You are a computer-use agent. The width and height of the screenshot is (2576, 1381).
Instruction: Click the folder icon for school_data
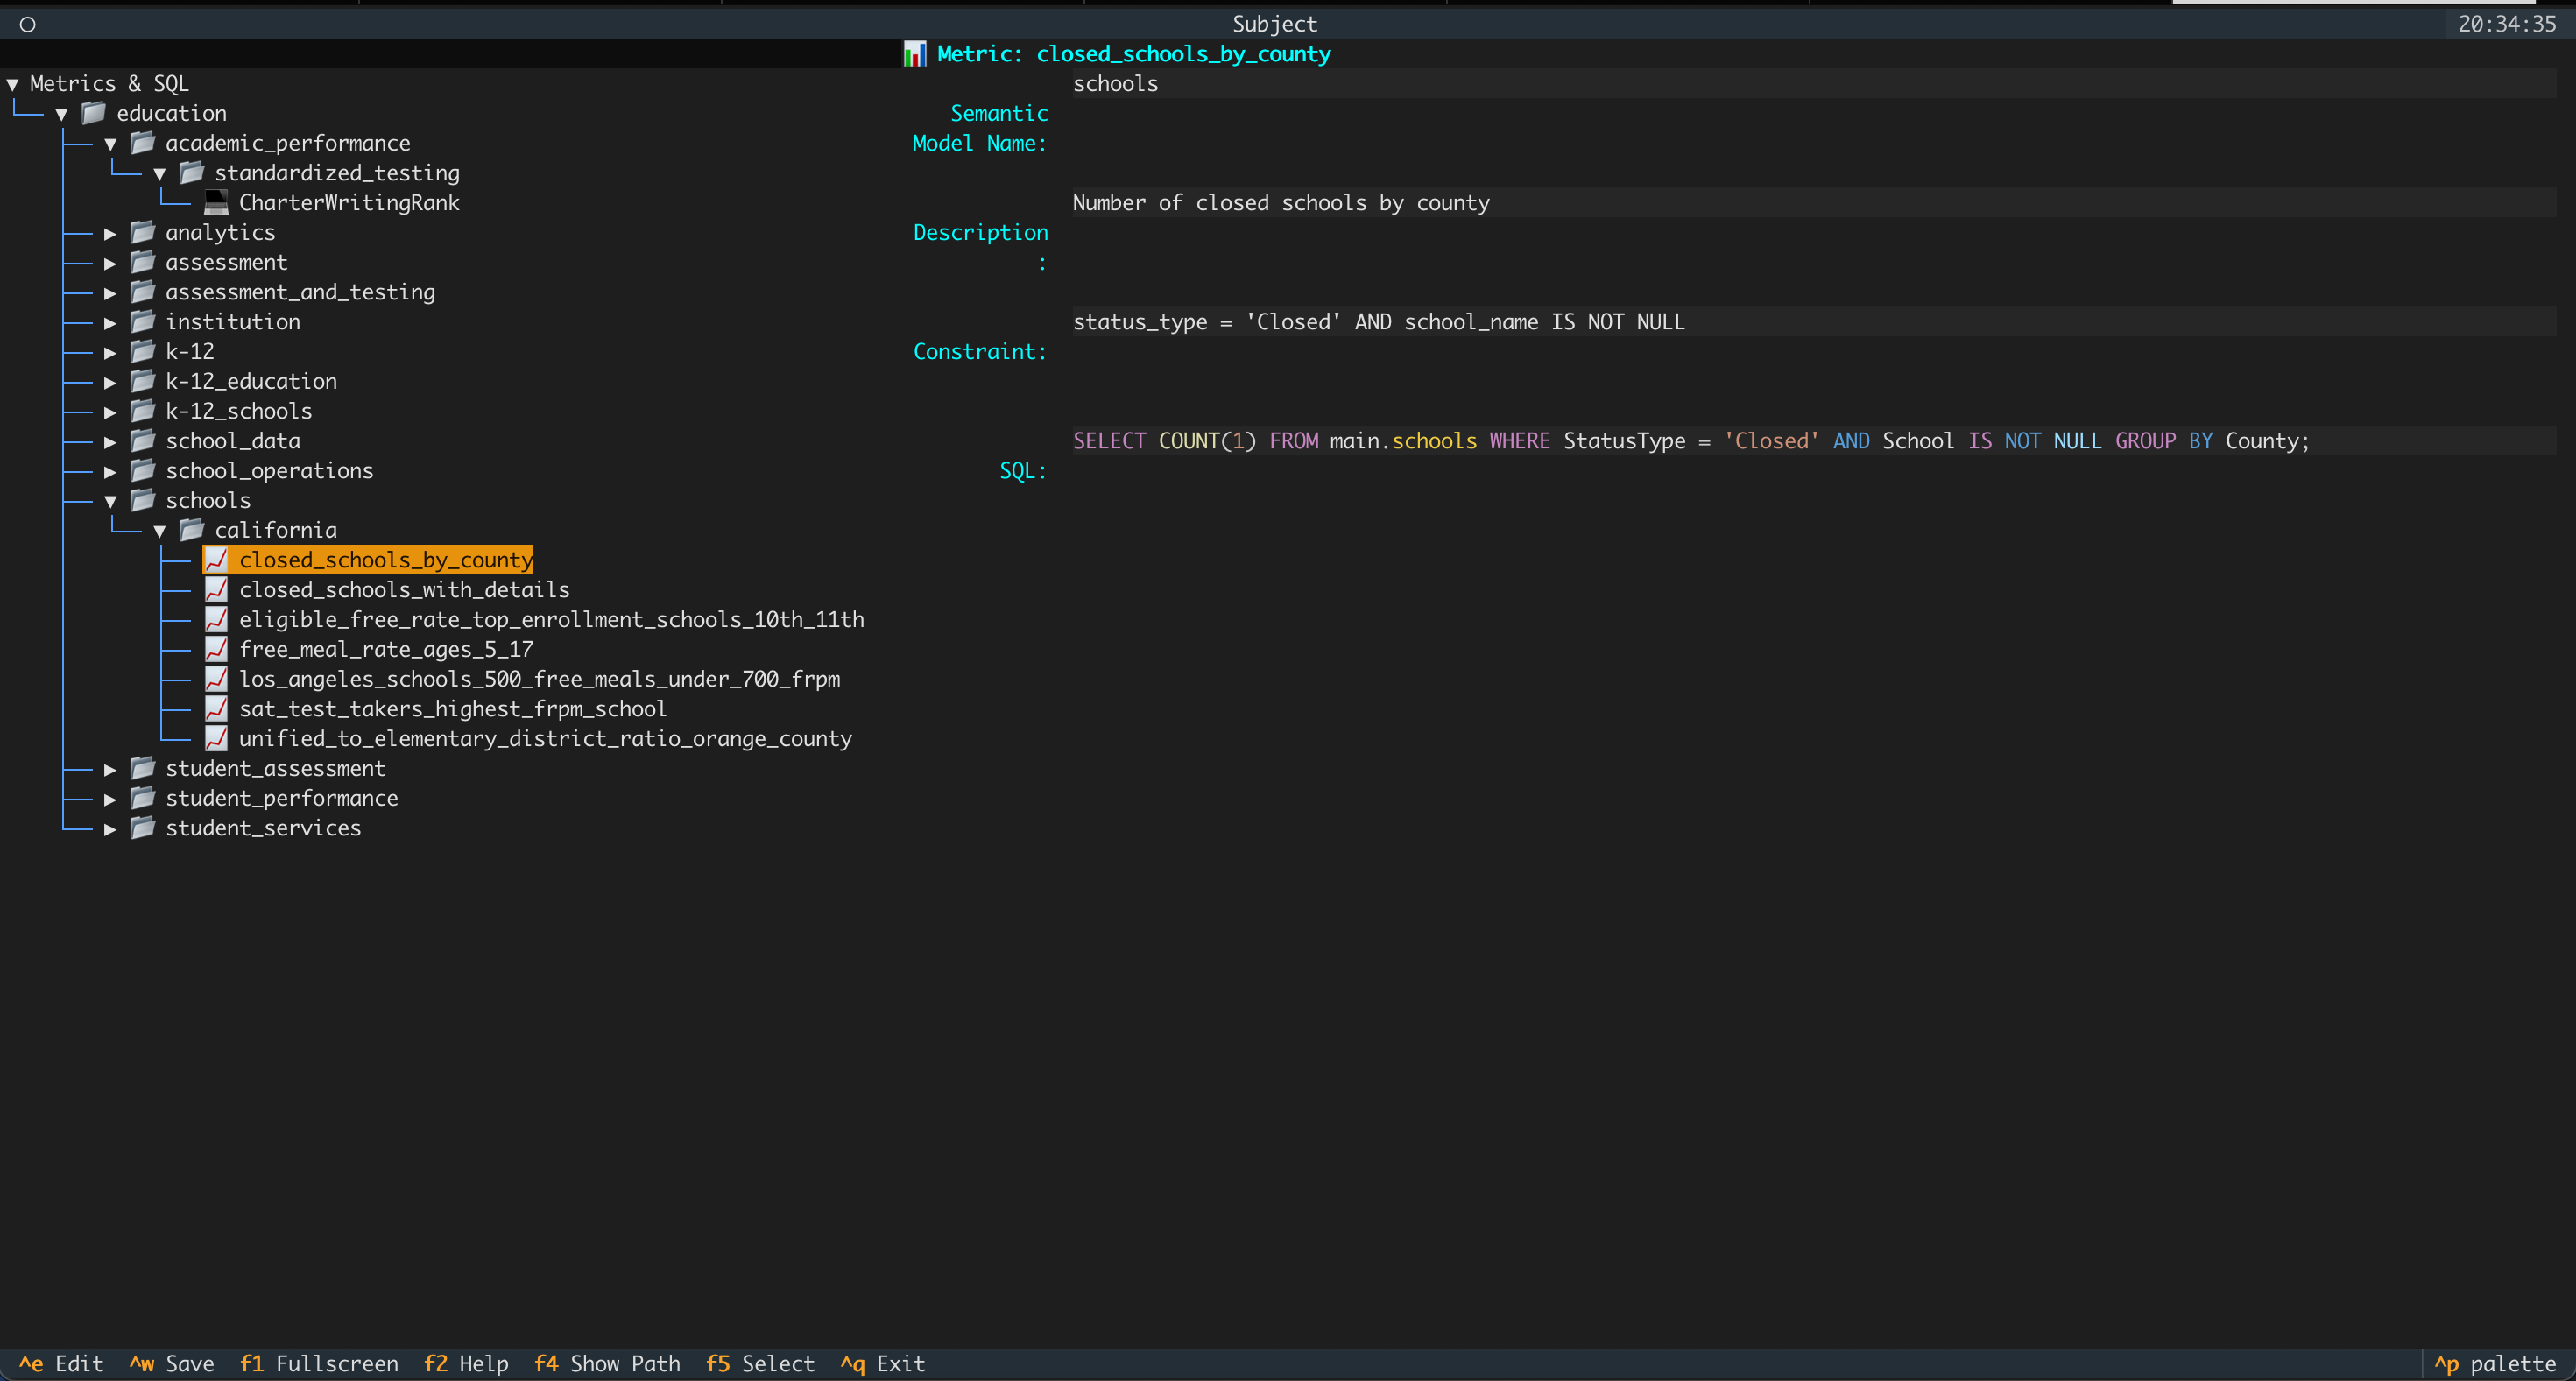142,440
